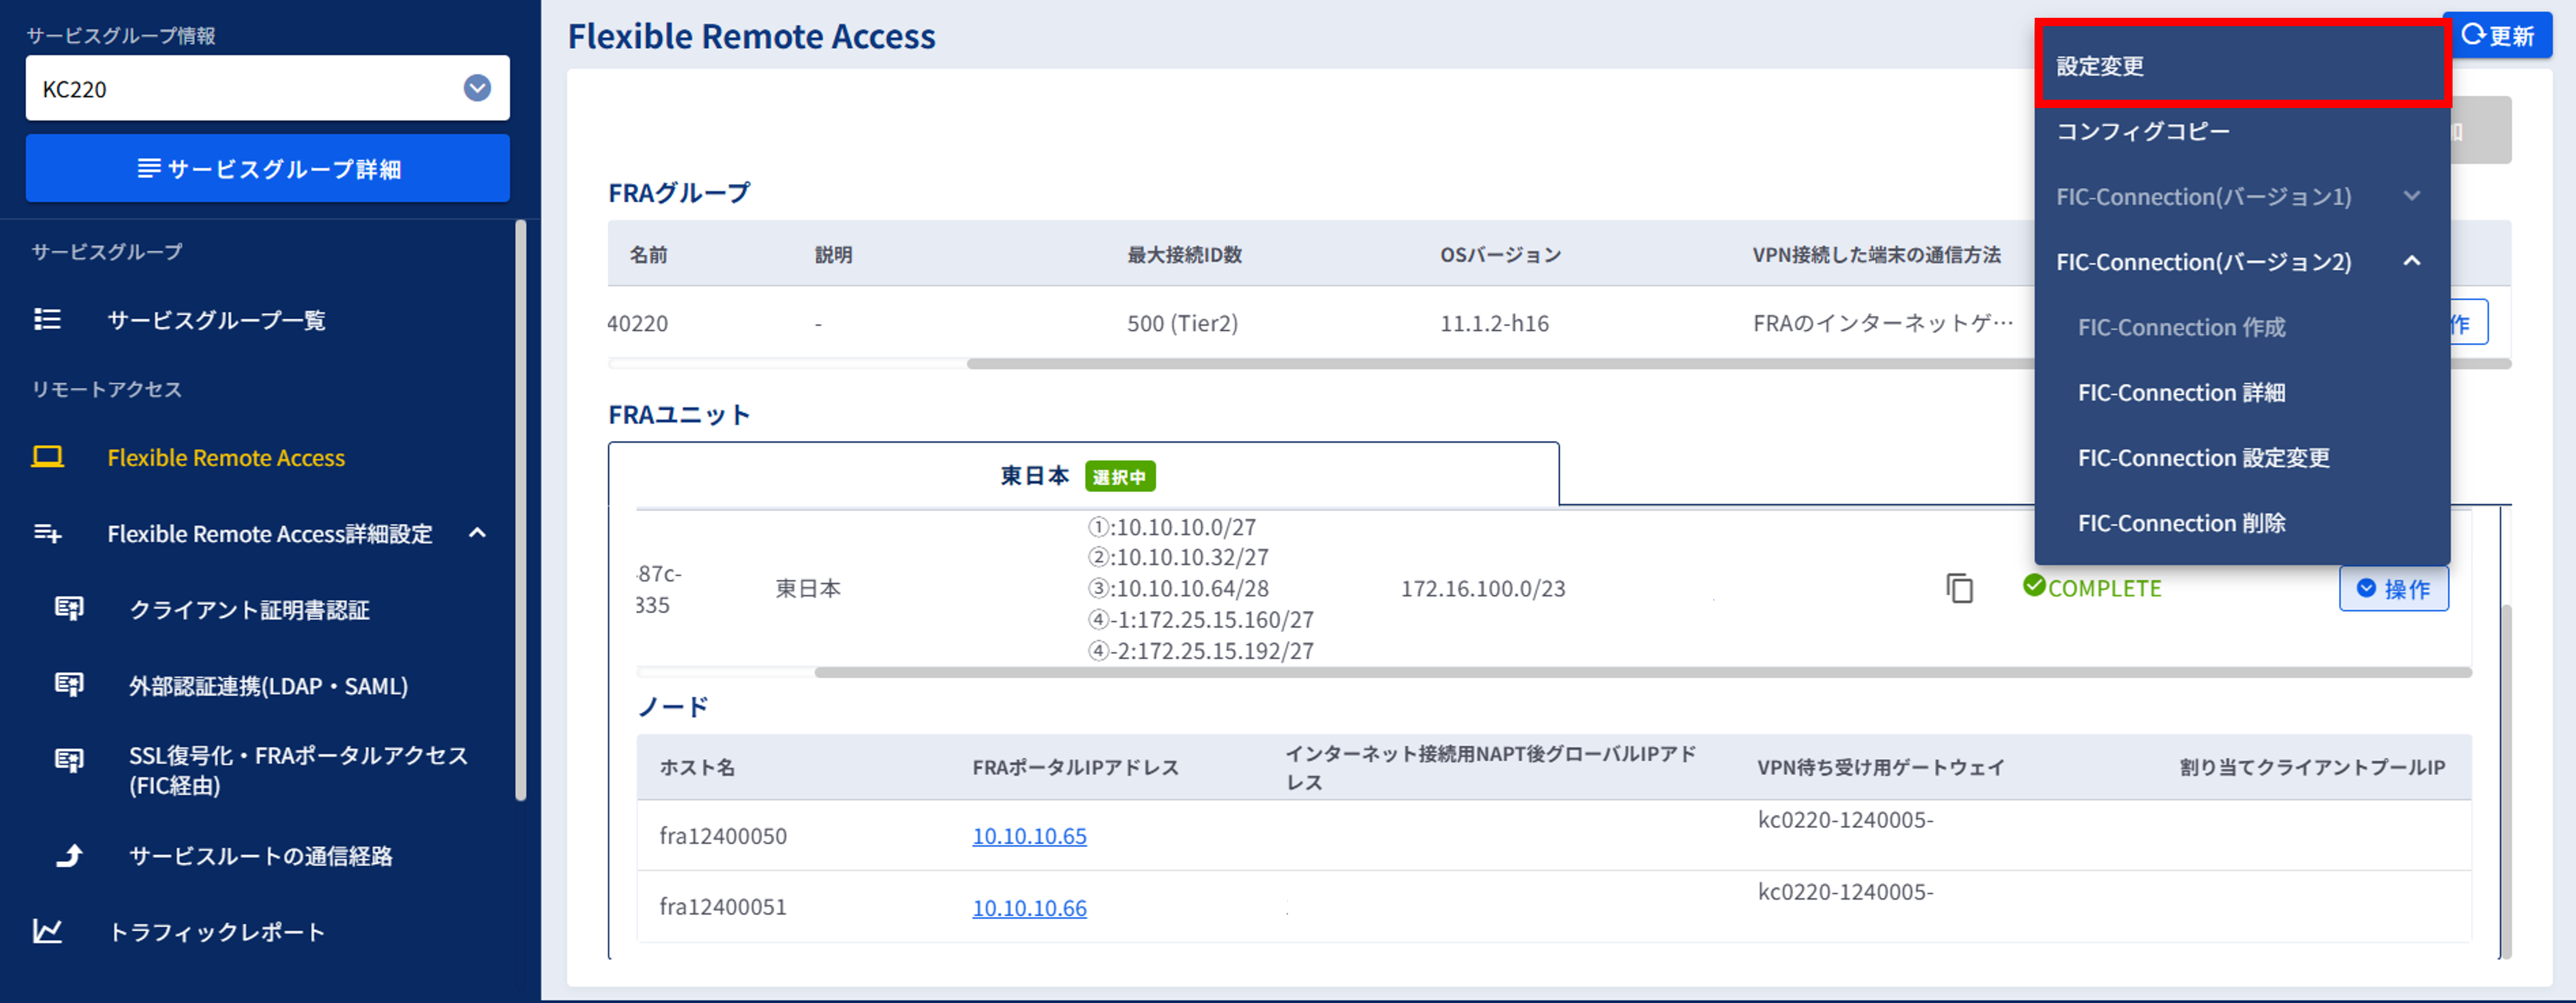This screenshot has width=2576, height=1003.
Task: Click the traffic report chart icon
Action: point(47,931)
